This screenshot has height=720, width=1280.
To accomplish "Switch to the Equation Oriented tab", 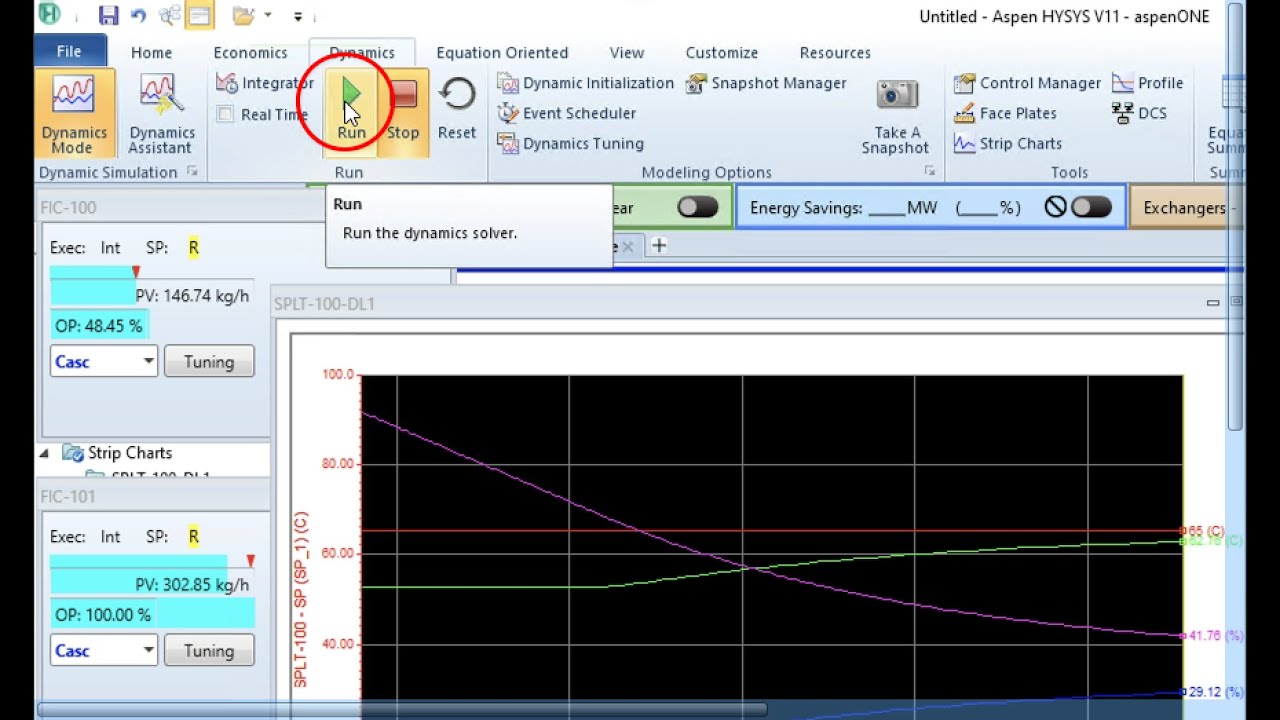I will pos(502,53).
